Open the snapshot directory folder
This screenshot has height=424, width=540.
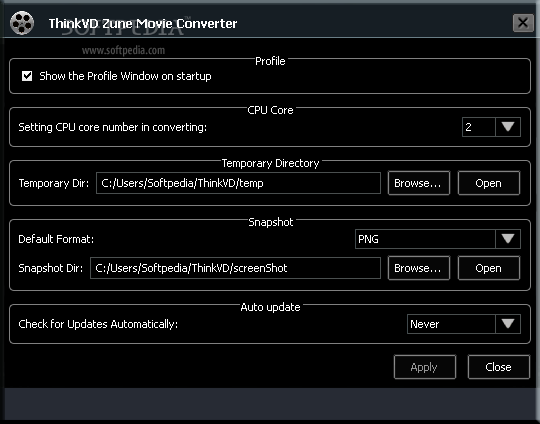tap(488, 268)
